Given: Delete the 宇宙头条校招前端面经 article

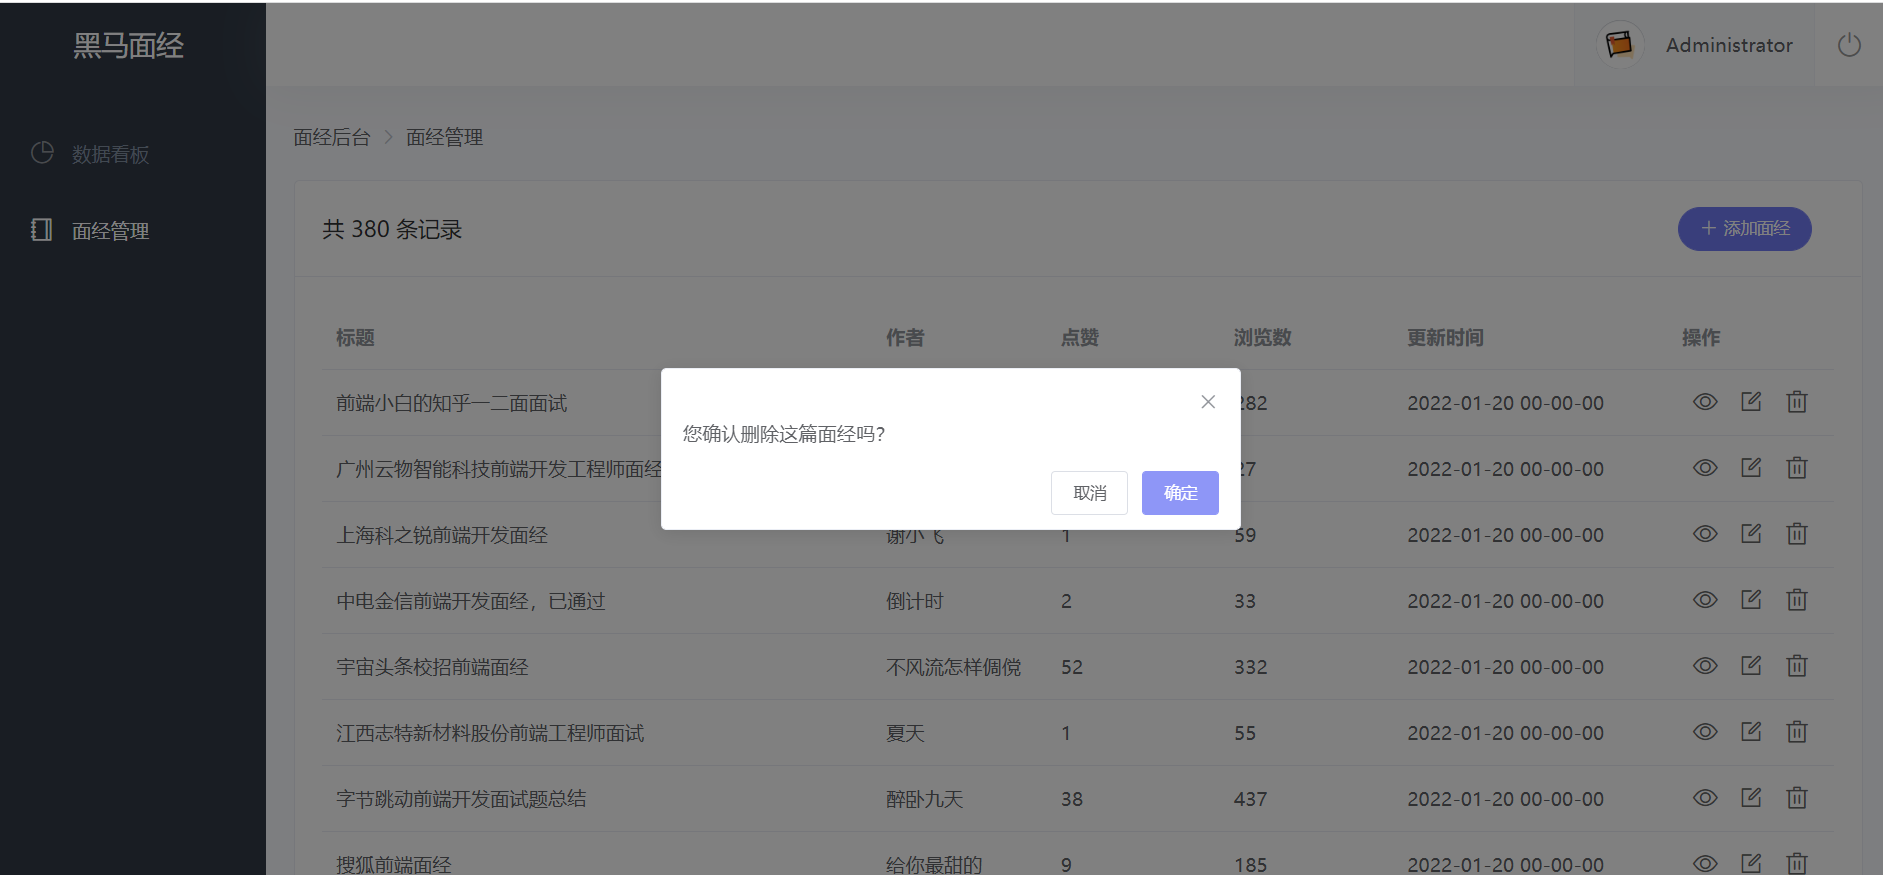Looking at the screenshot, I should click(1797, 666).
